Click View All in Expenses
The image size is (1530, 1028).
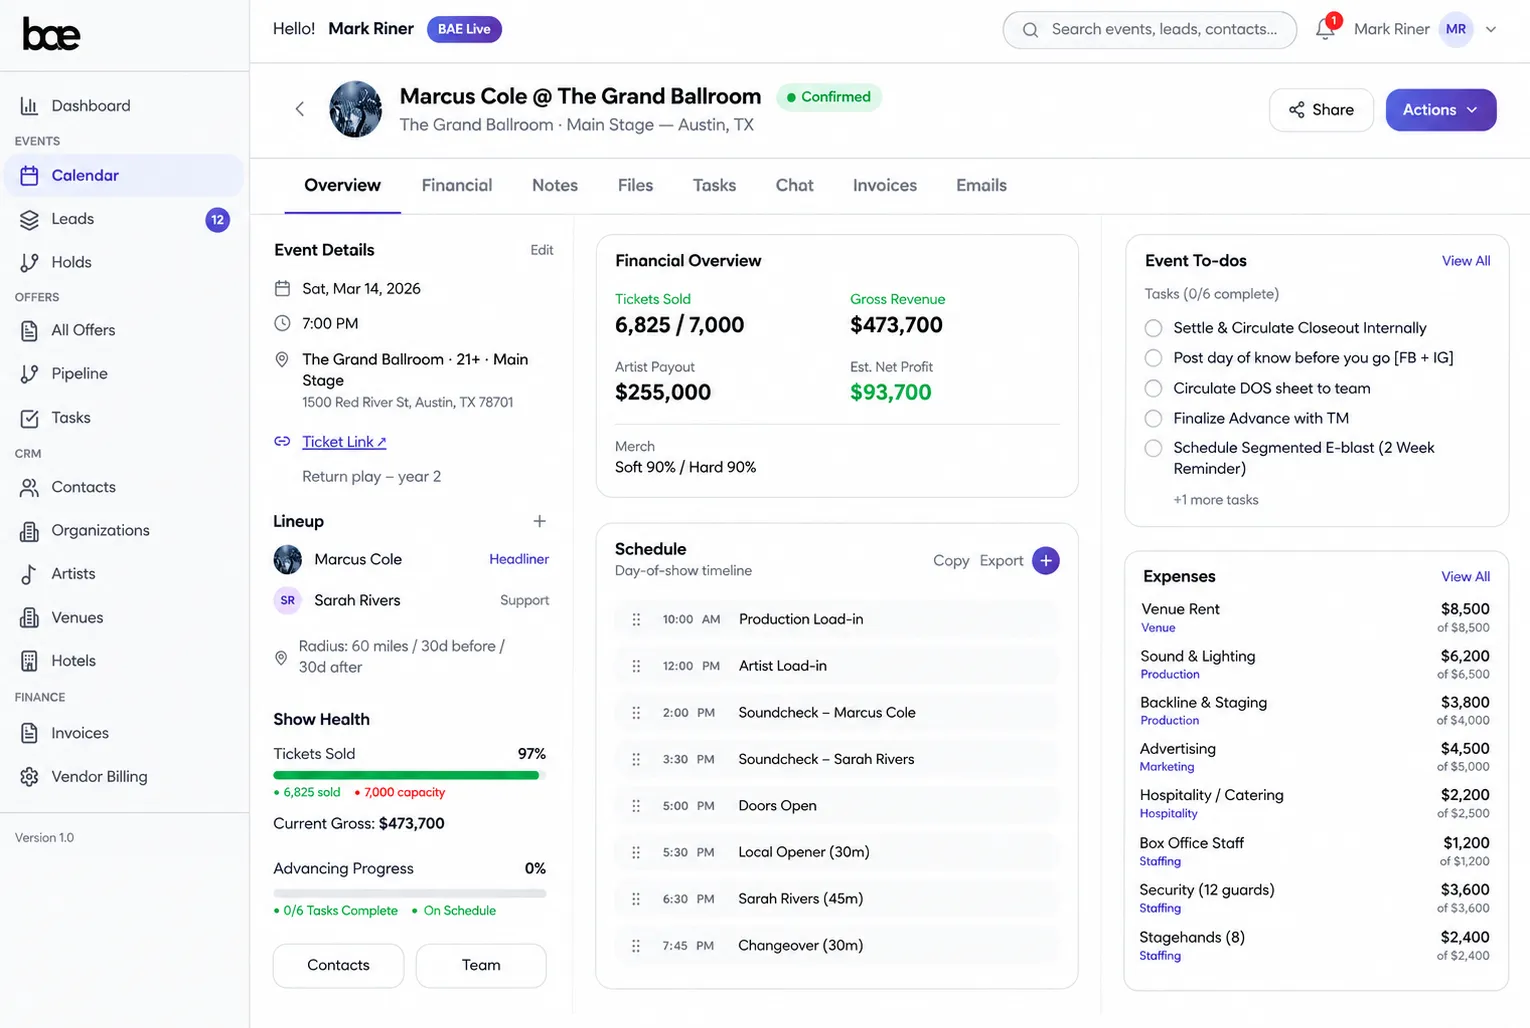(1465, 577)
